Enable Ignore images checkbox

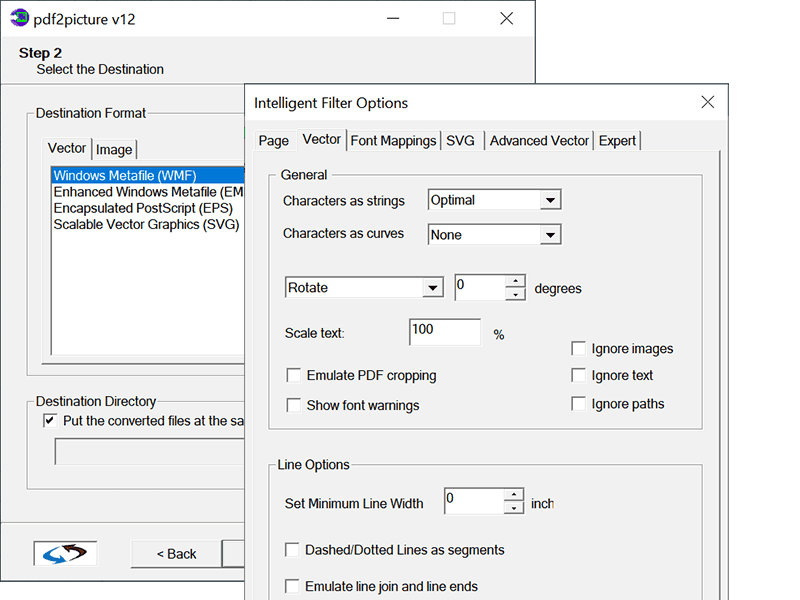(x=578, y=348)
